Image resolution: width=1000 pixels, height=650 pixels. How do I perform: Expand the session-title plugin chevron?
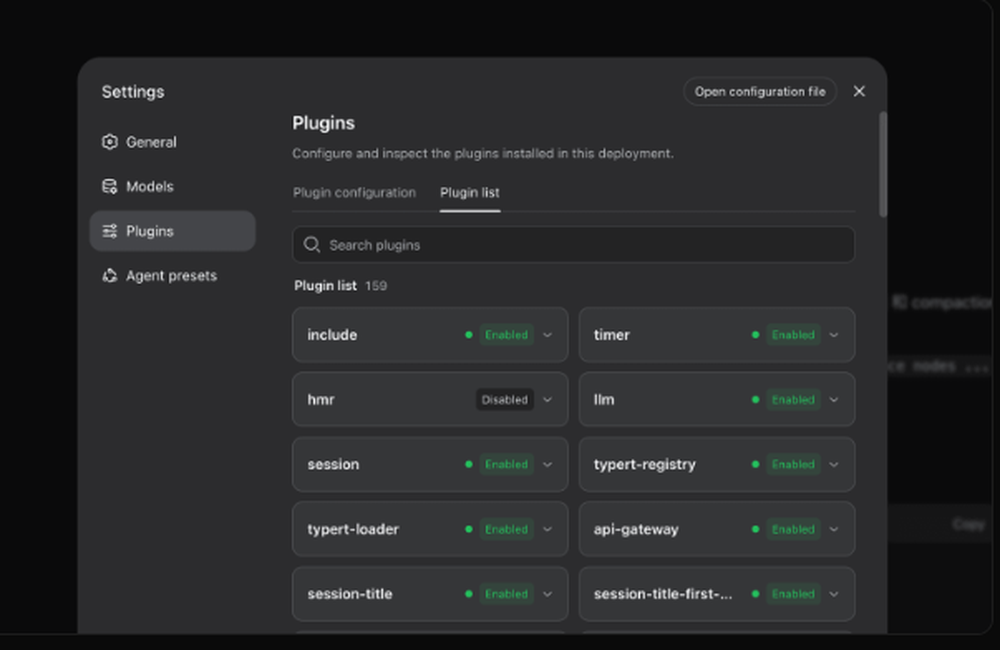click(x=547, y=594)
